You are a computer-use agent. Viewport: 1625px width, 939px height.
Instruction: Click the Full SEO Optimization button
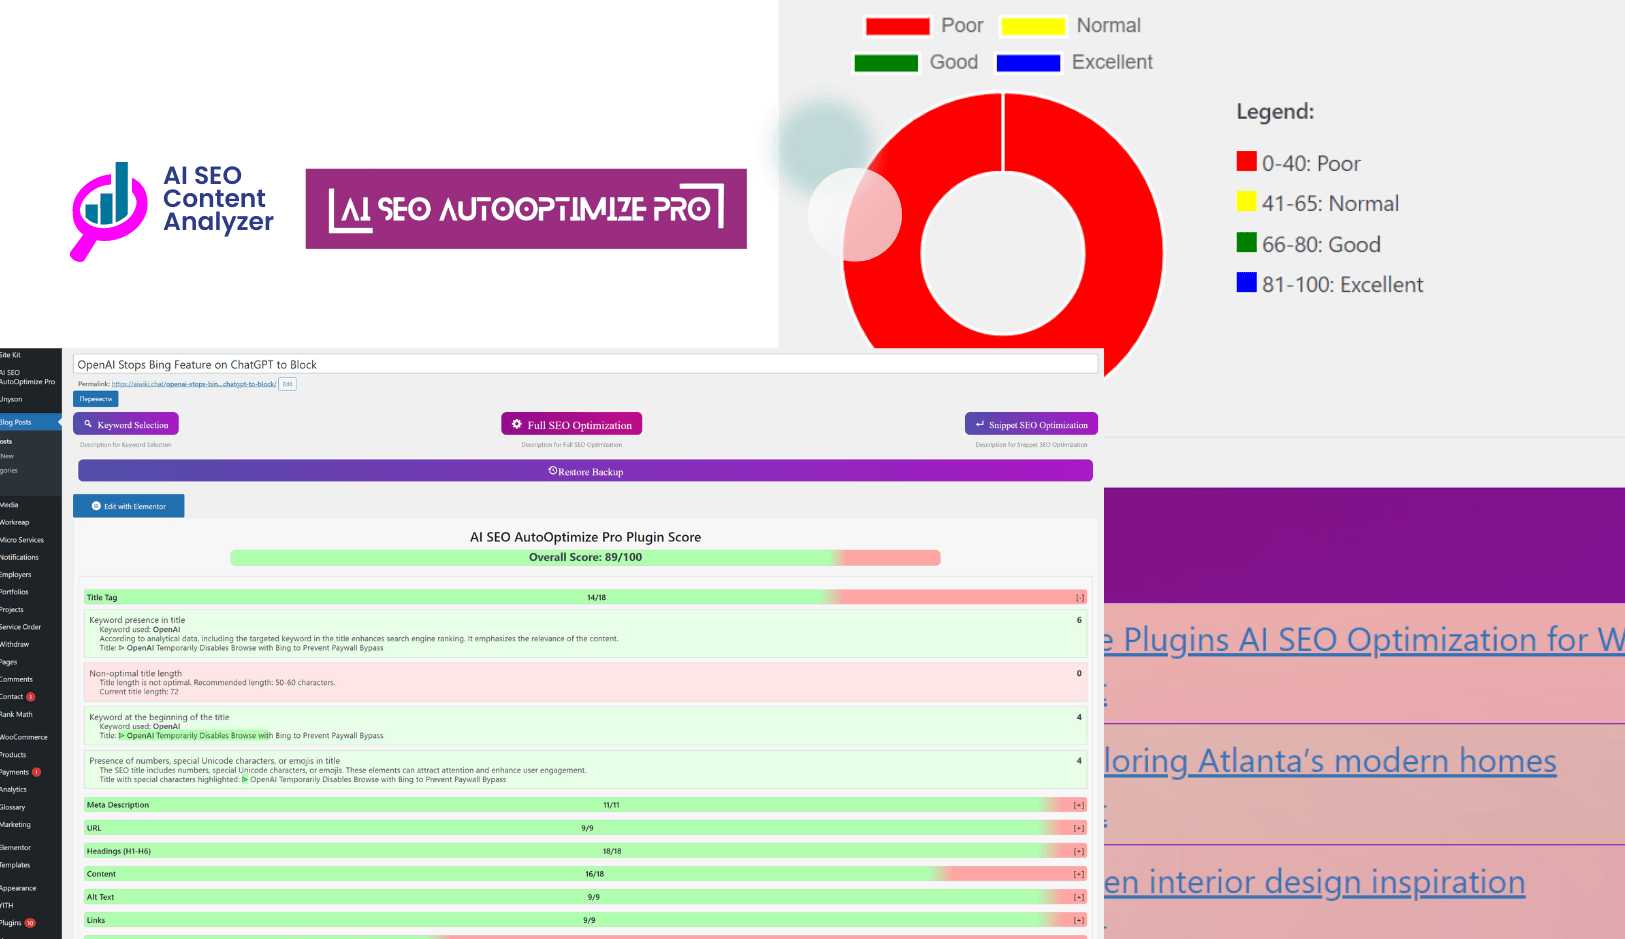[x=571, y=424]
